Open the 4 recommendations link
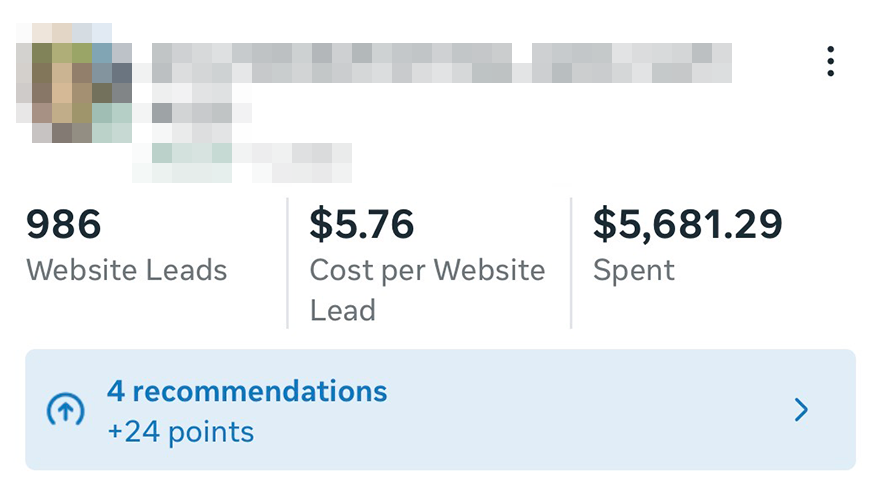The image size is (888, 491). pyautogui.click(x=247, y=390)
